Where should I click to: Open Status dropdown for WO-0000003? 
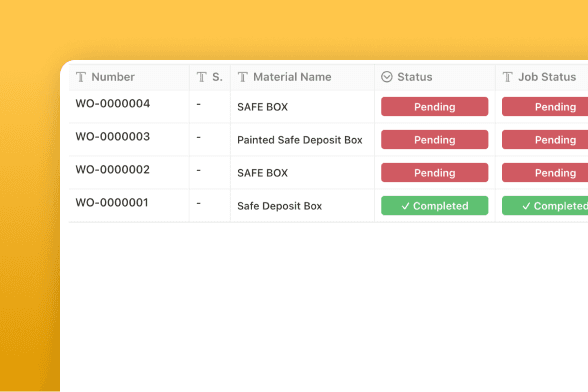click(x=435, y=140)
